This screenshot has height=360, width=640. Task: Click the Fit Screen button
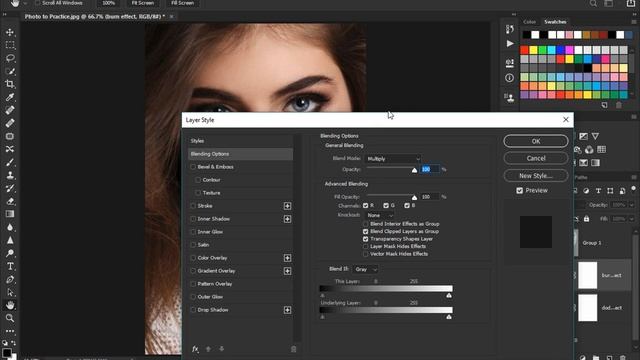click(142, 3)
